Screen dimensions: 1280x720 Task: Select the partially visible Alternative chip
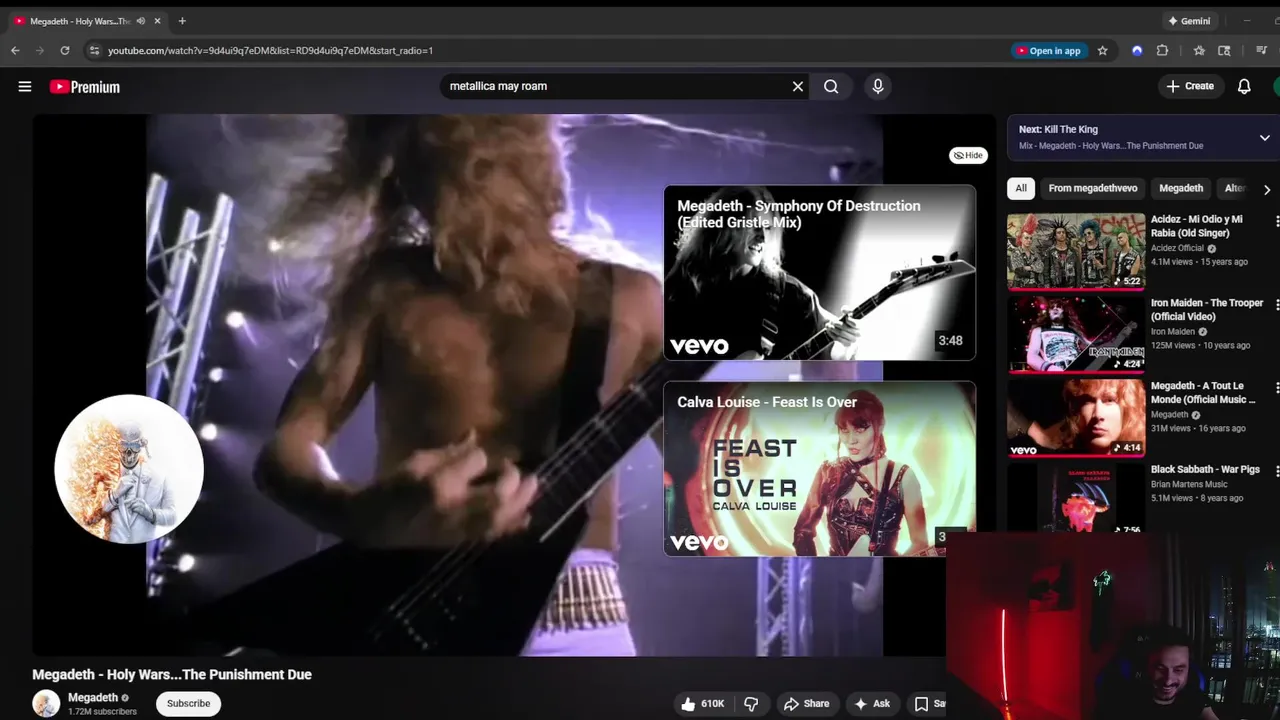click(1235, 188)
